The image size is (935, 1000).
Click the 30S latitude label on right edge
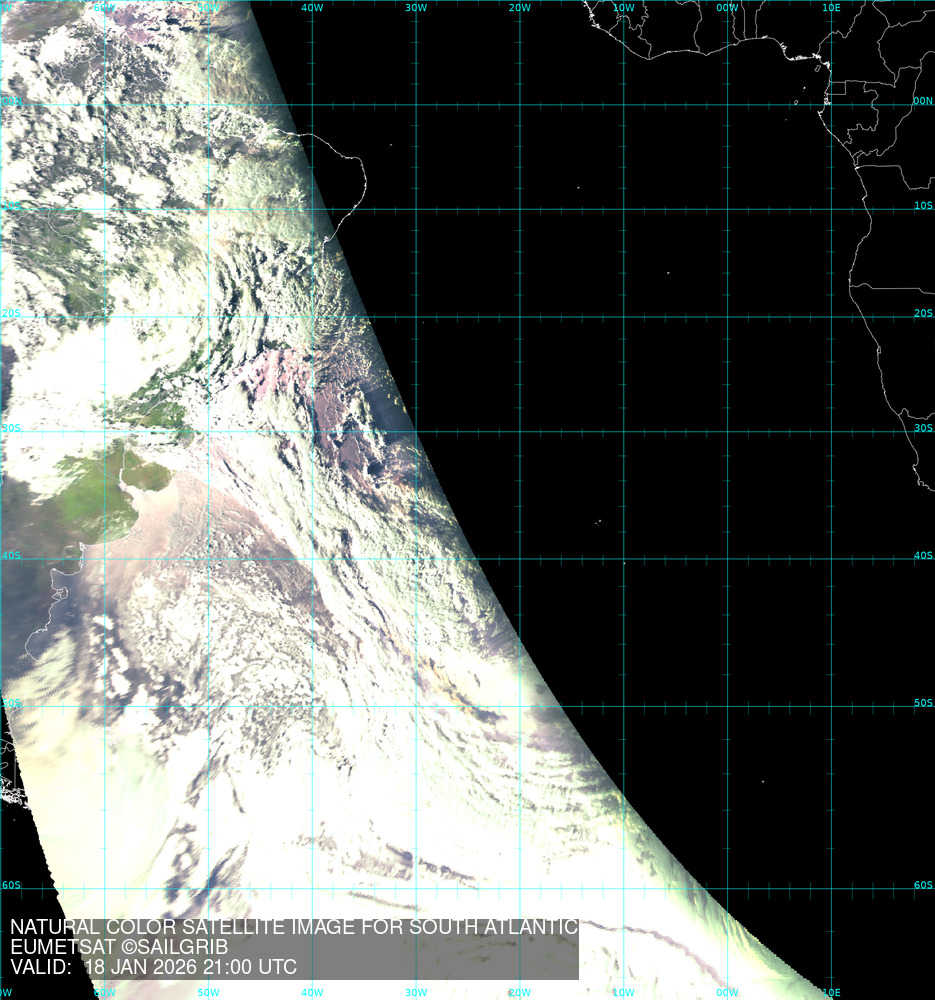point(922,428)
